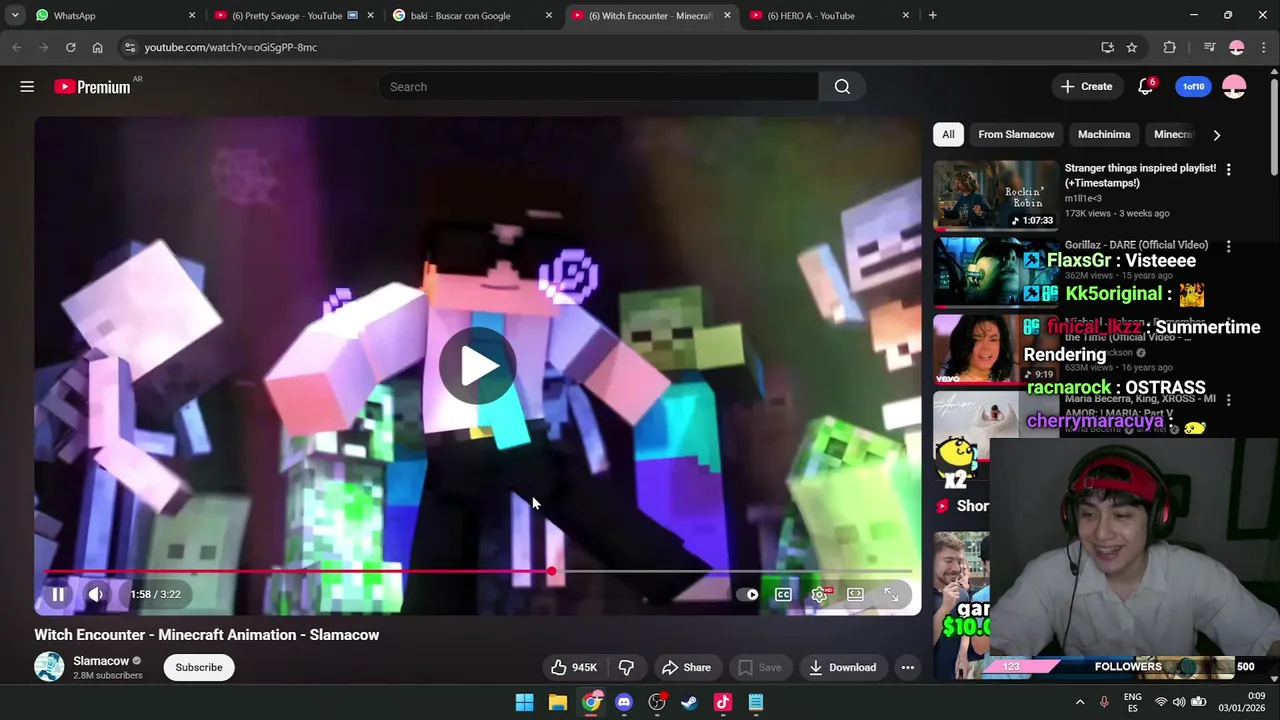Screen dimensions: 1280x720
Task: Open ENG ES language switcher
Action: [x=1132, y=702]
